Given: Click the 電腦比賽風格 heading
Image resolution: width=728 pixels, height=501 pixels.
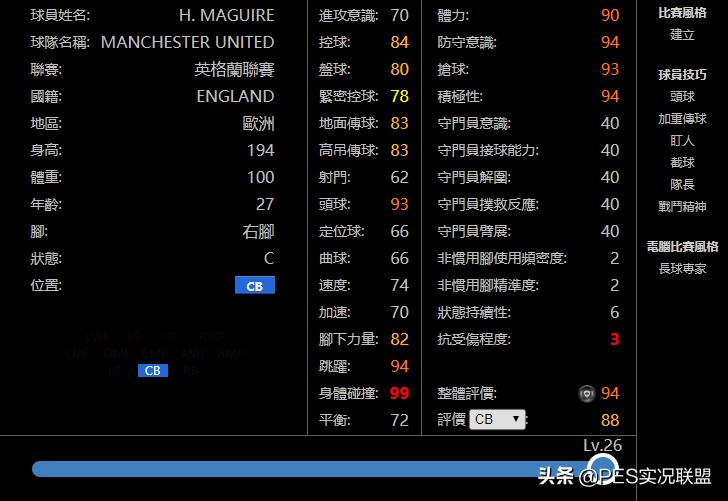Looking at the screenshot, I should point(682,246).
